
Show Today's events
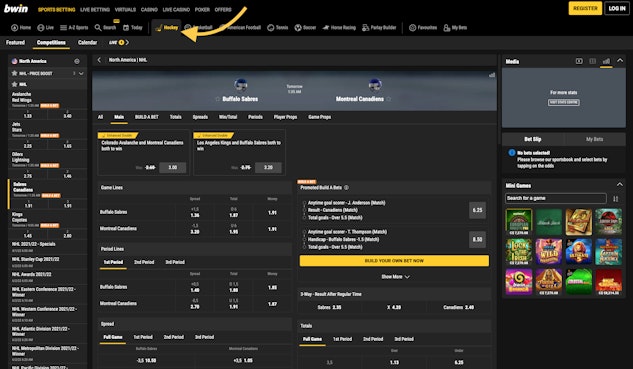pyautogui.click(x=133, y=27)
